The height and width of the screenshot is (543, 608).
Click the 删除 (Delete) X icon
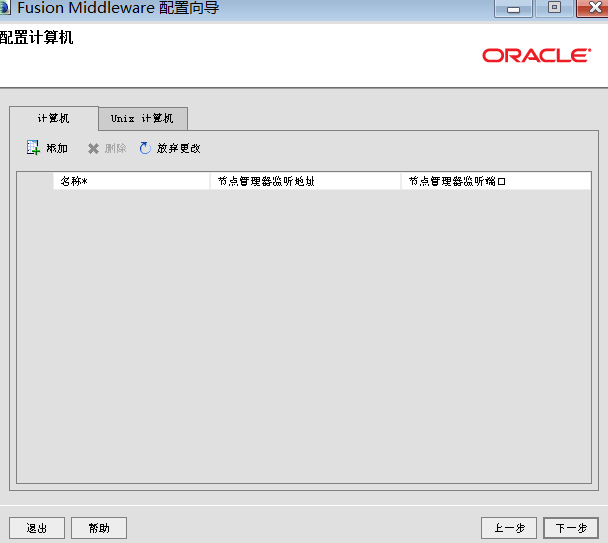[x=93, y=149]
